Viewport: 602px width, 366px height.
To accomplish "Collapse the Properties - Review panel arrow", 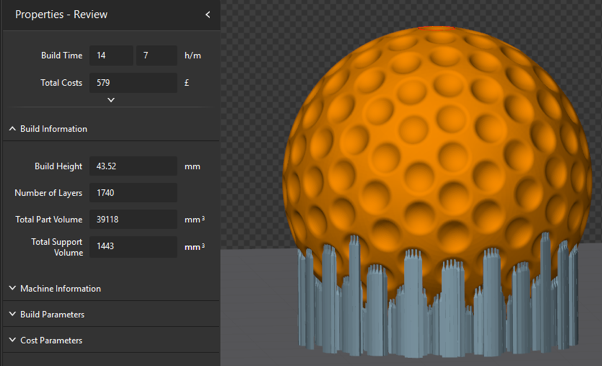I will pyautogui.click(x=208, y=15).
